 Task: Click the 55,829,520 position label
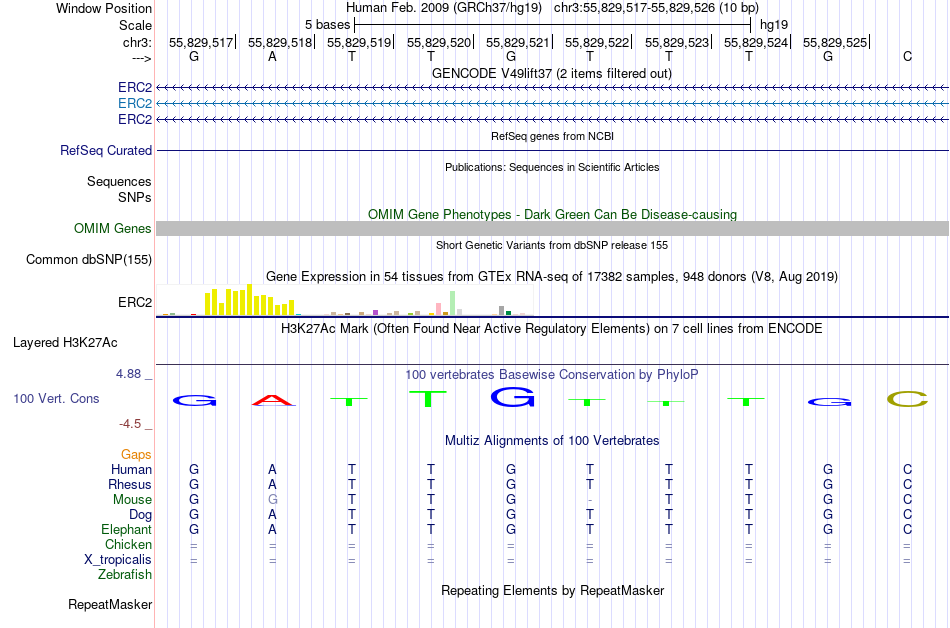click(439, 42)
